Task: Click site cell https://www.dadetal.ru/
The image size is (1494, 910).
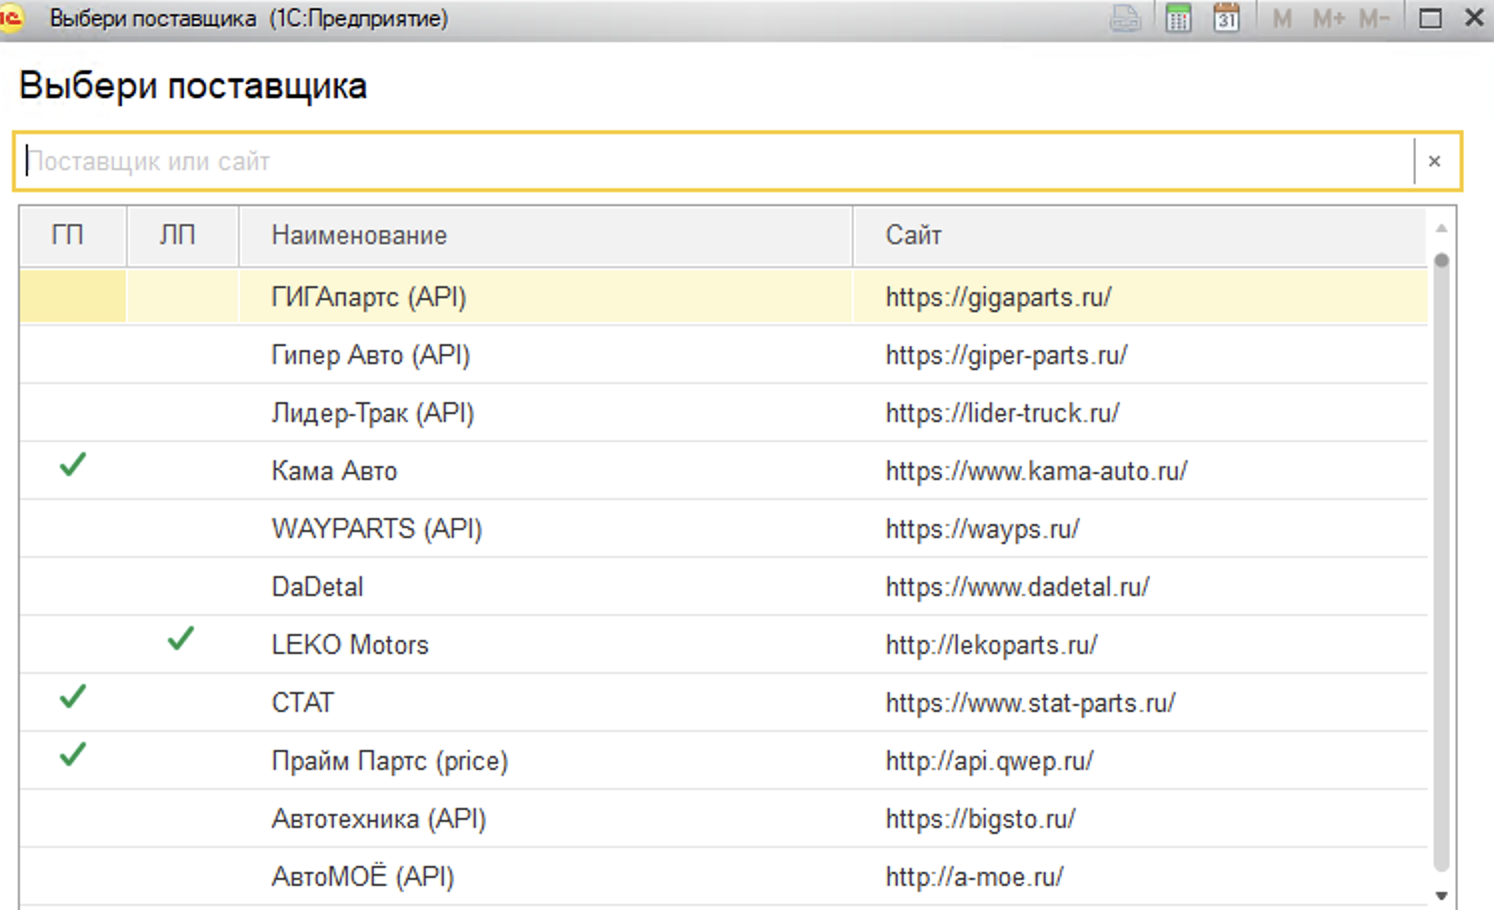Action: tap(1017, 587)
